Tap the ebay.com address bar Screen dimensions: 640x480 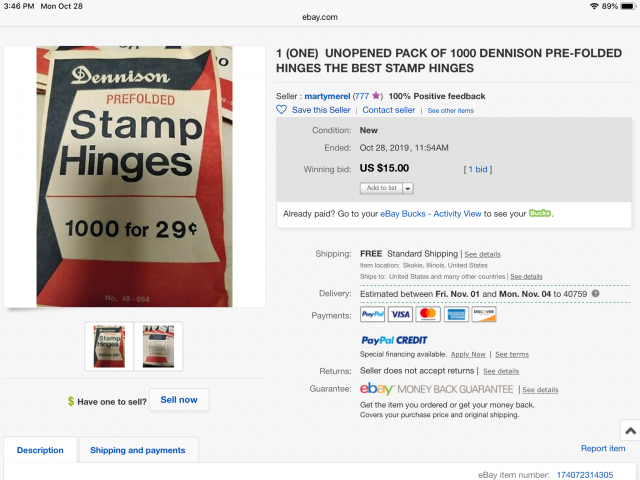coord(320,17)
